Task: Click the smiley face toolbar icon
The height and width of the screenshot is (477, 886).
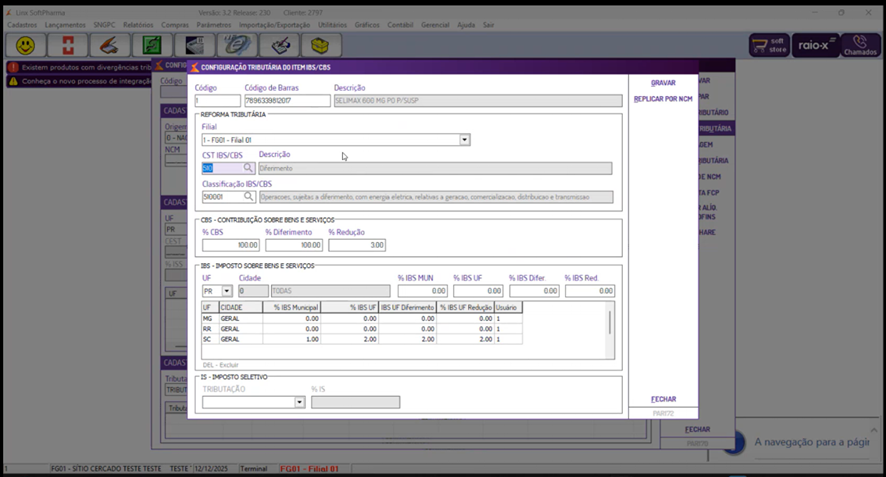Action: (26, 46)
